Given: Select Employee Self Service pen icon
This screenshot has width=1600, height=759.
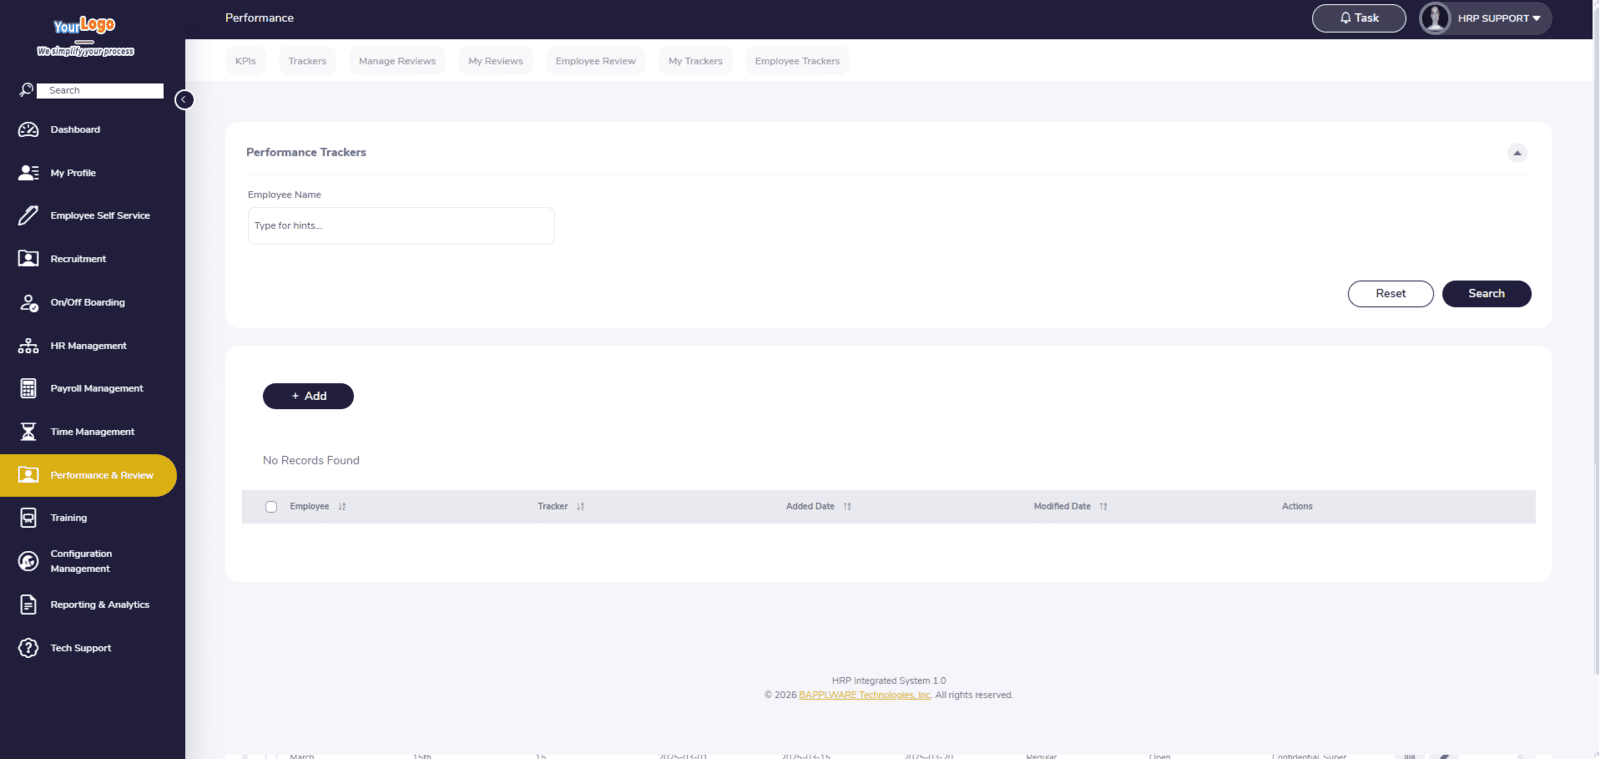Looking at the screenshot, I should click(28, 215).
